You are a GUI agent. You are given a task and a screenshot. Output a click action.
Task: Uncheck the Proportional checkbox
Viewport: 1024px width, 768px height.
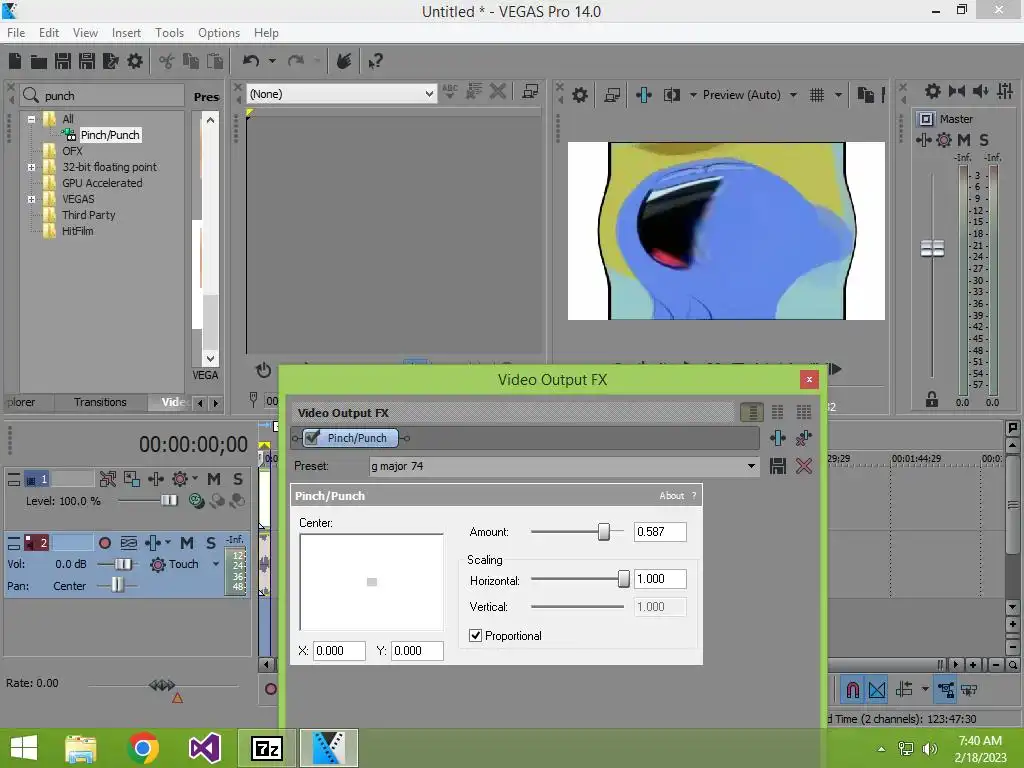coord(475,635)
